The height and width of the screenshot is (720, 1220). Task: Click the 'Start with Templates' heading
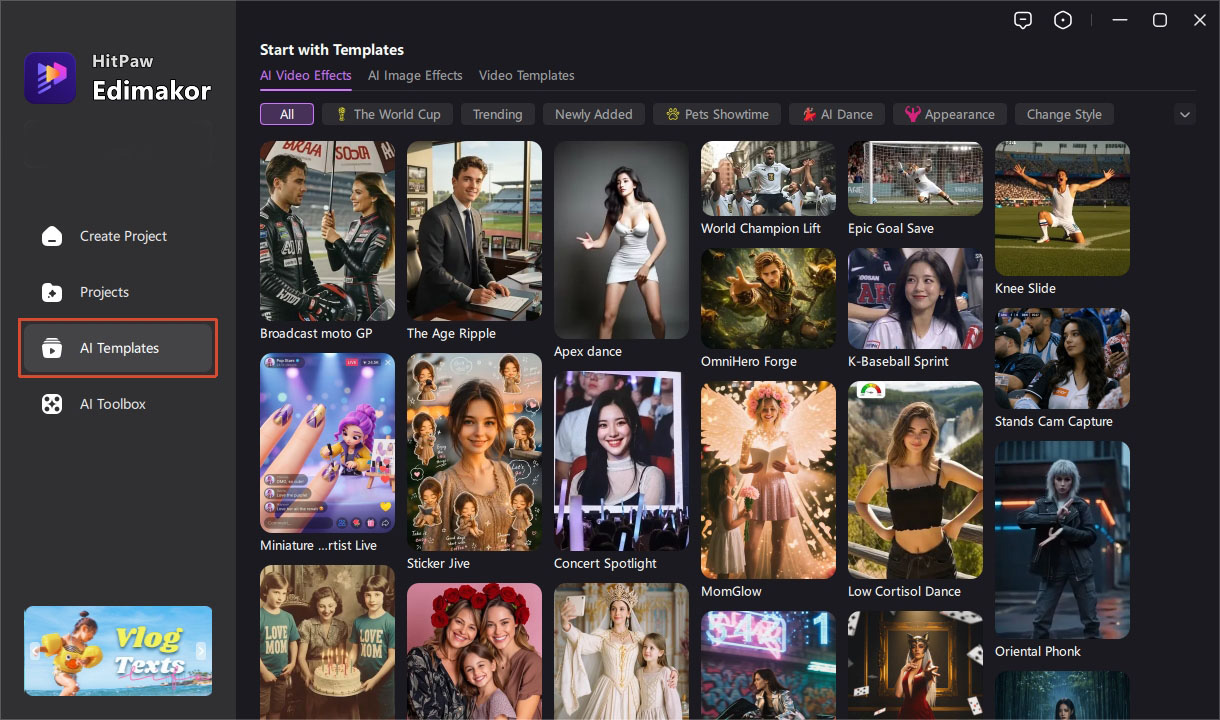(x=332, y=49)
